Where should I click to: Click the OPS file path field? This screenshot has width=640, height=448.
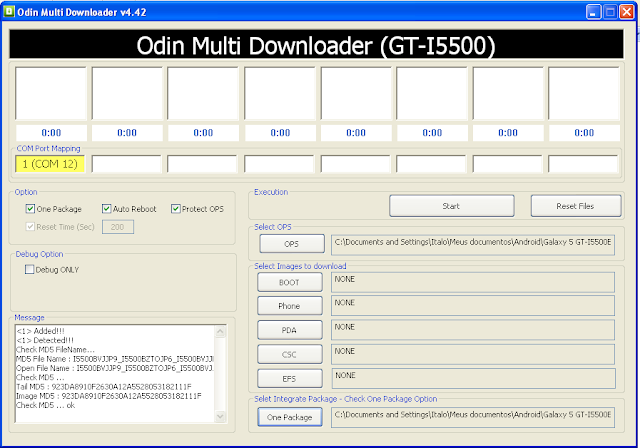point(473,245)
